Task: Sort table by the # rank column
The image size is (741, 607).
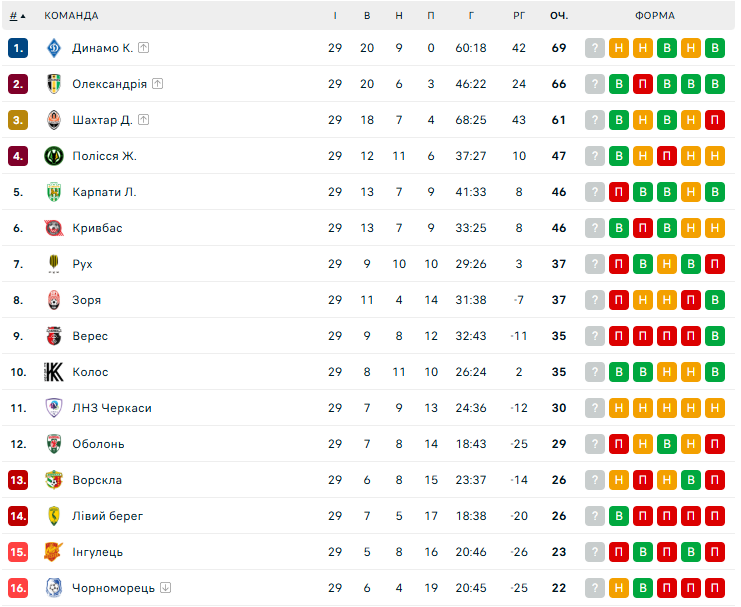Action: tap(17, 16)
